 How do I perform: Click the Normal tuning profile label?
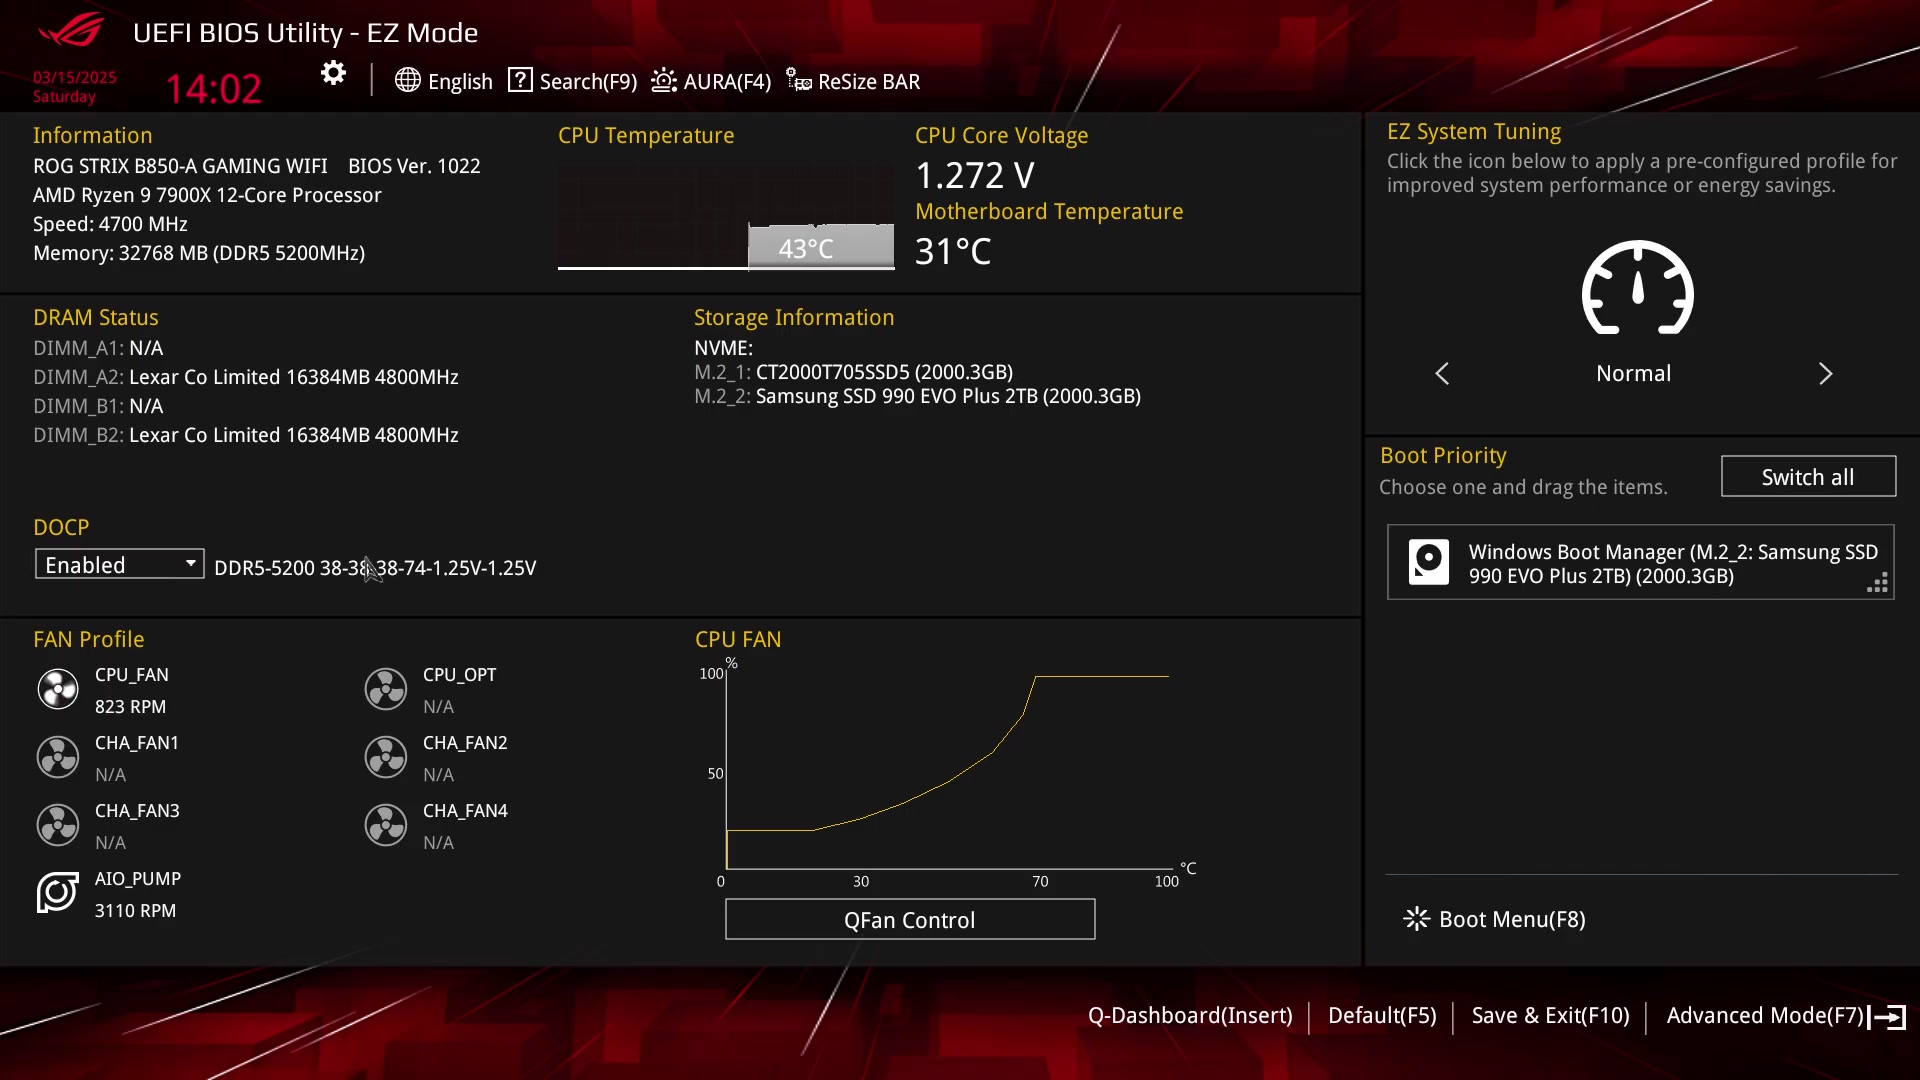tap(1633, 373)
